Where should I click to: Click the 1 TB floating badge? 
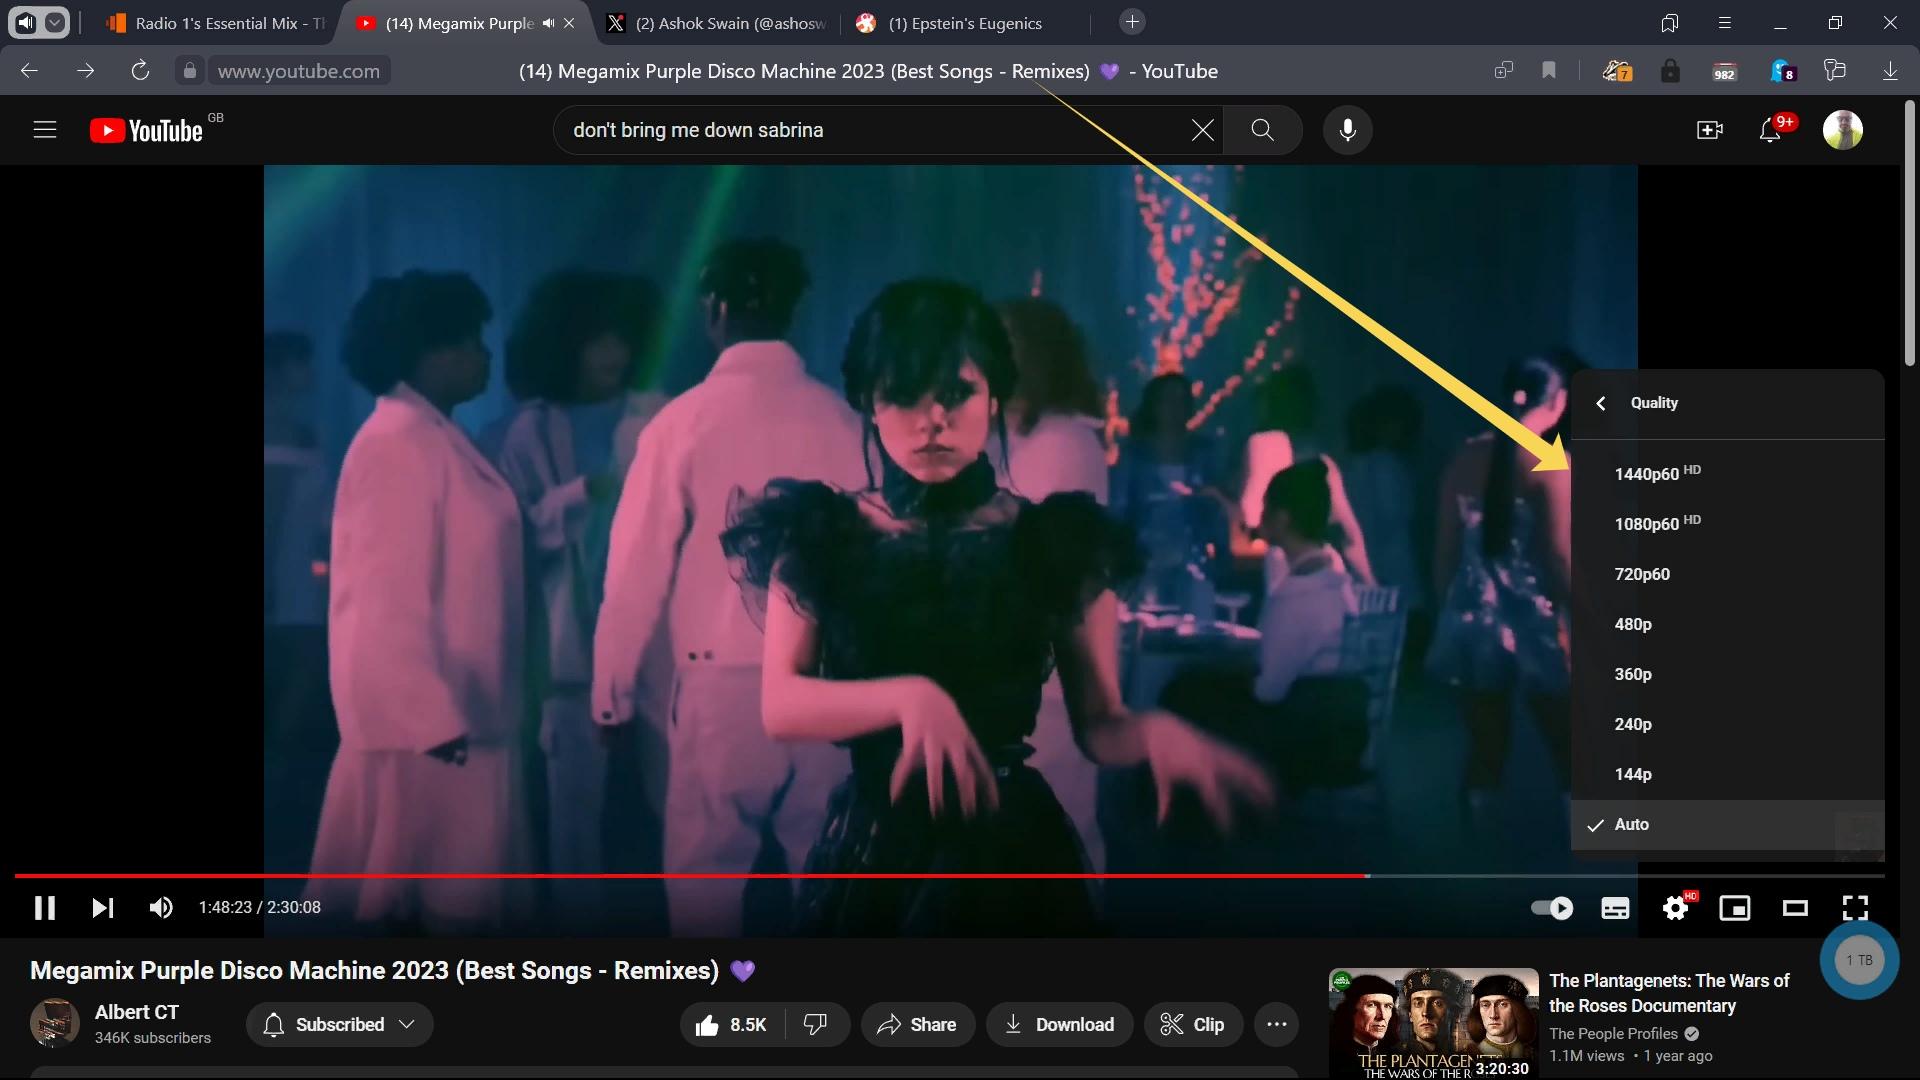pyautogui.click(x=1859, y=960)
